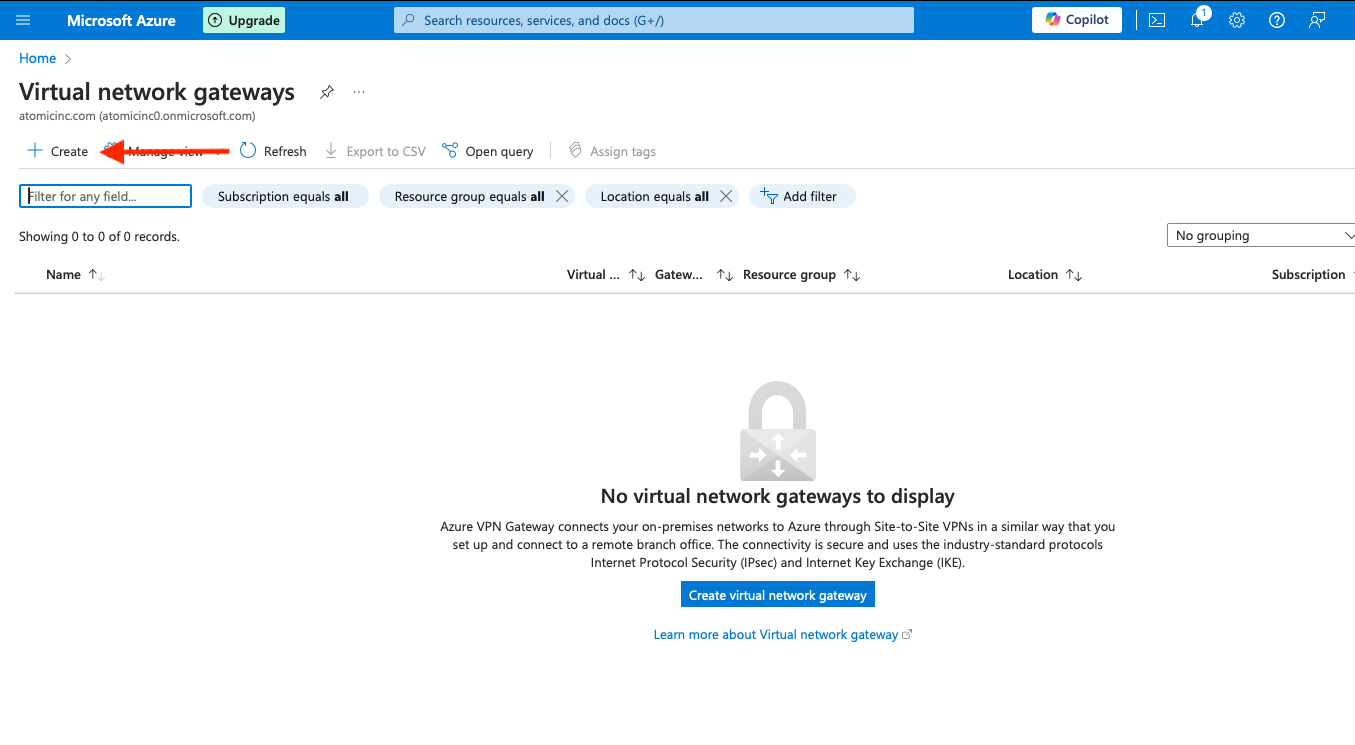Open portal settings gear
1355x745 pixels.
(1237, 20)
